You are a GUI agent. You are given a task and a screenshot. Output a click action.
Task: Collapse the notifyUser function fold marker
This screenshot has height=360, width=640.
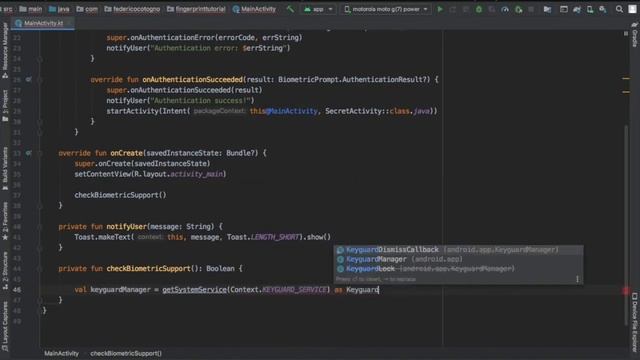tap(40, 227)
